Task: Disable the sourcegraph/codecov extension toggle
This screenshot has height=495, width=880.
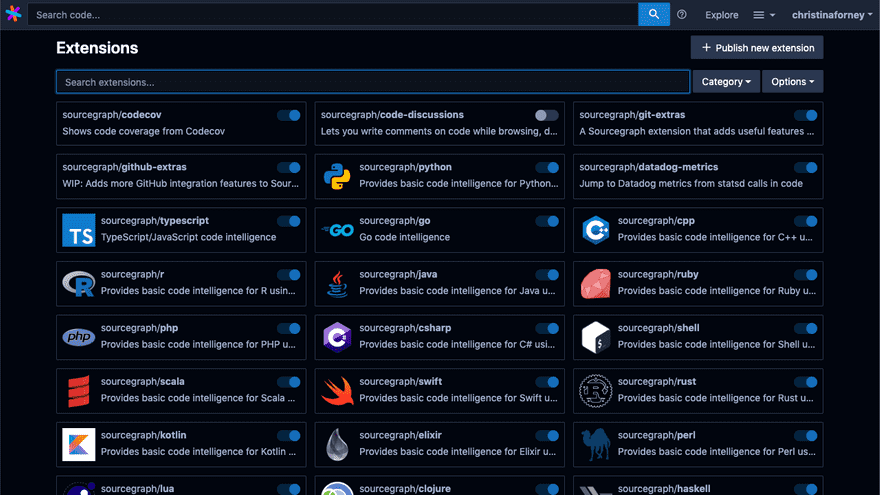Action: pos(288,115)
